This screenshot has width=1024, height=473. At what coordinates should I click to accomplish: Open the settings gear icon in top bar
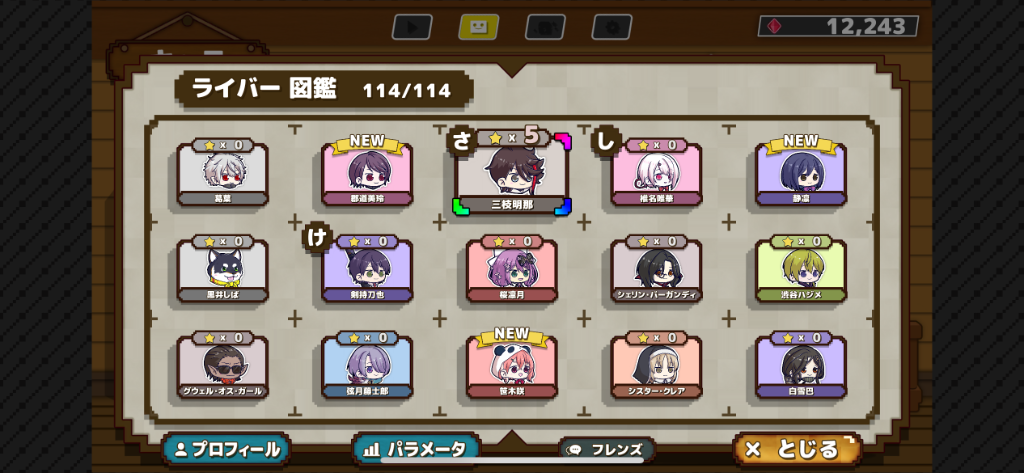[x=612, y=27]
